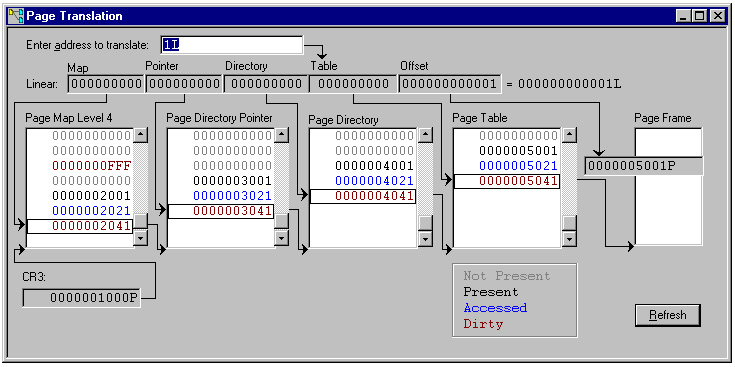Click the address to translate input field
735x367 pixels.
point(232,45)
